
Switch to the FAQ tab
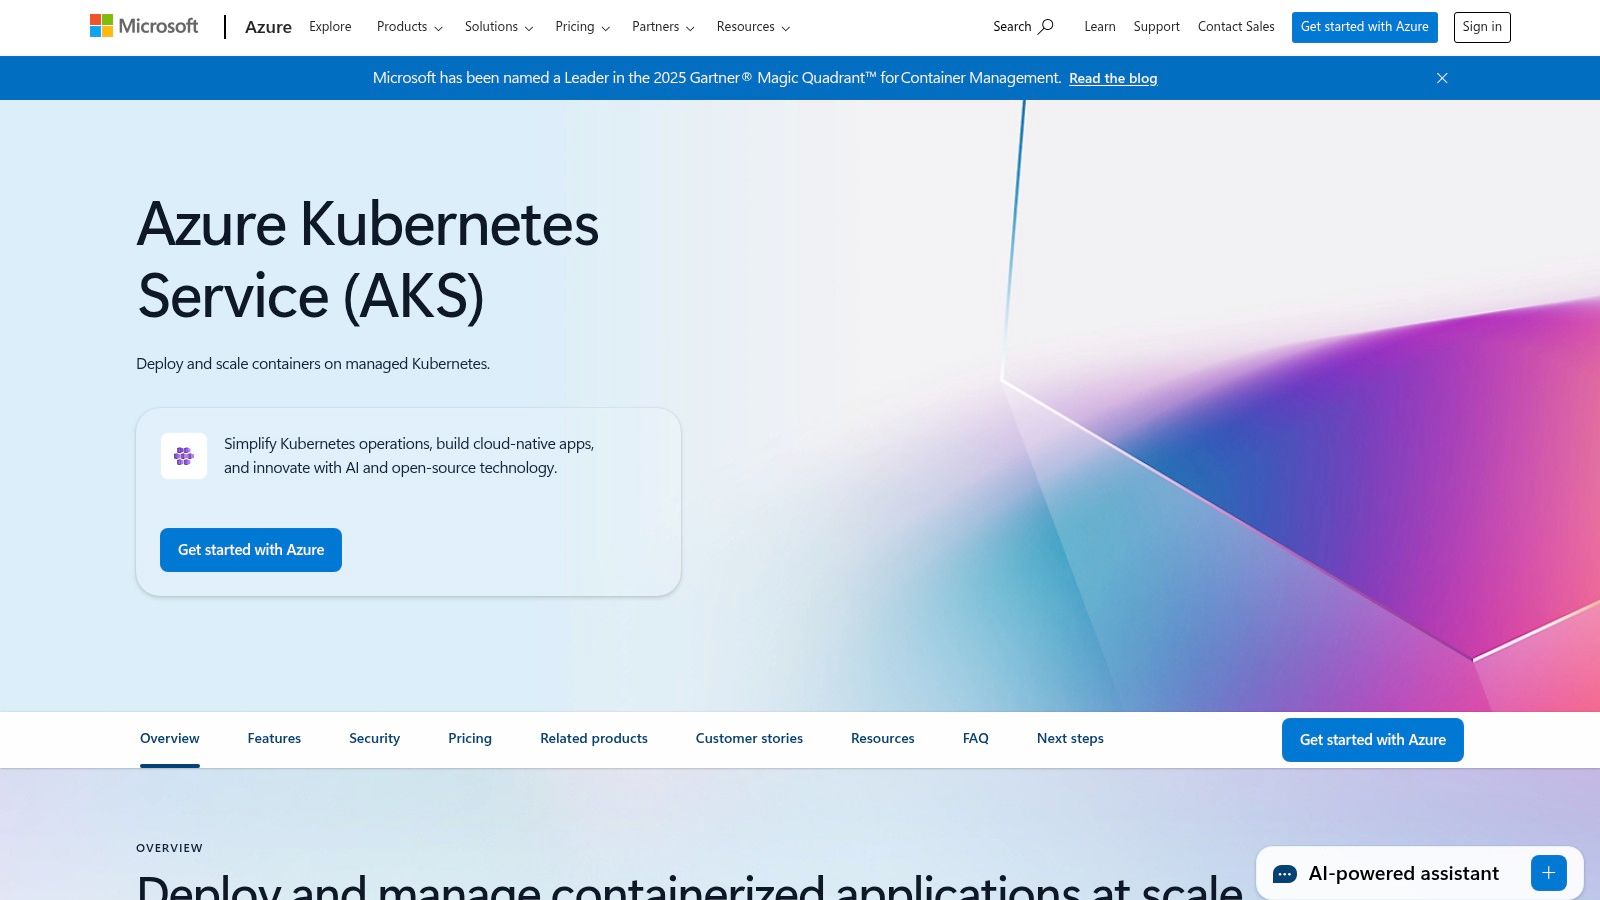pyautogui.click(x=975, y=738)
